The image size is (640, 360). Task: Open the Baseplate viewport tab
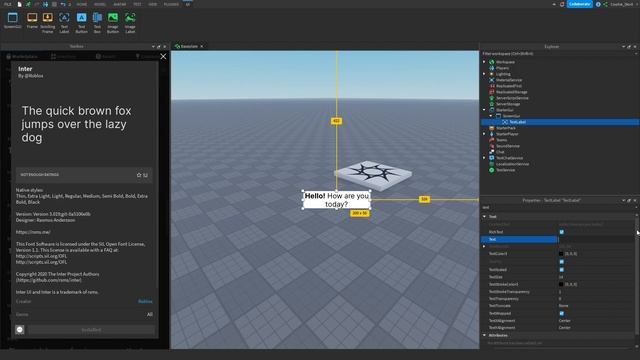[189, 47]
